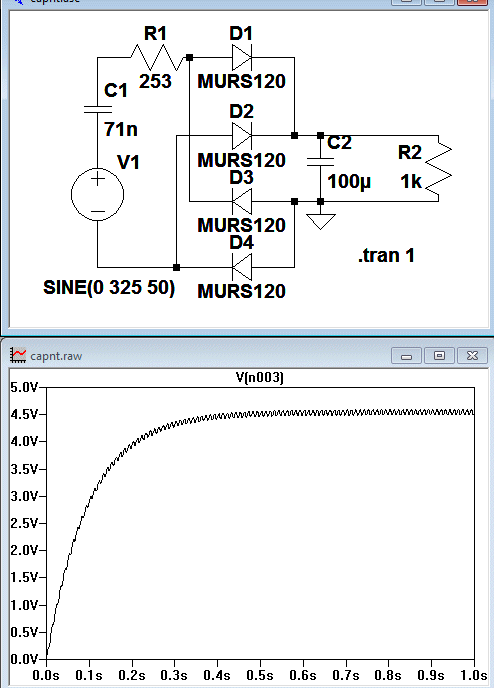Click the MURS120 model text under D3

242,226
